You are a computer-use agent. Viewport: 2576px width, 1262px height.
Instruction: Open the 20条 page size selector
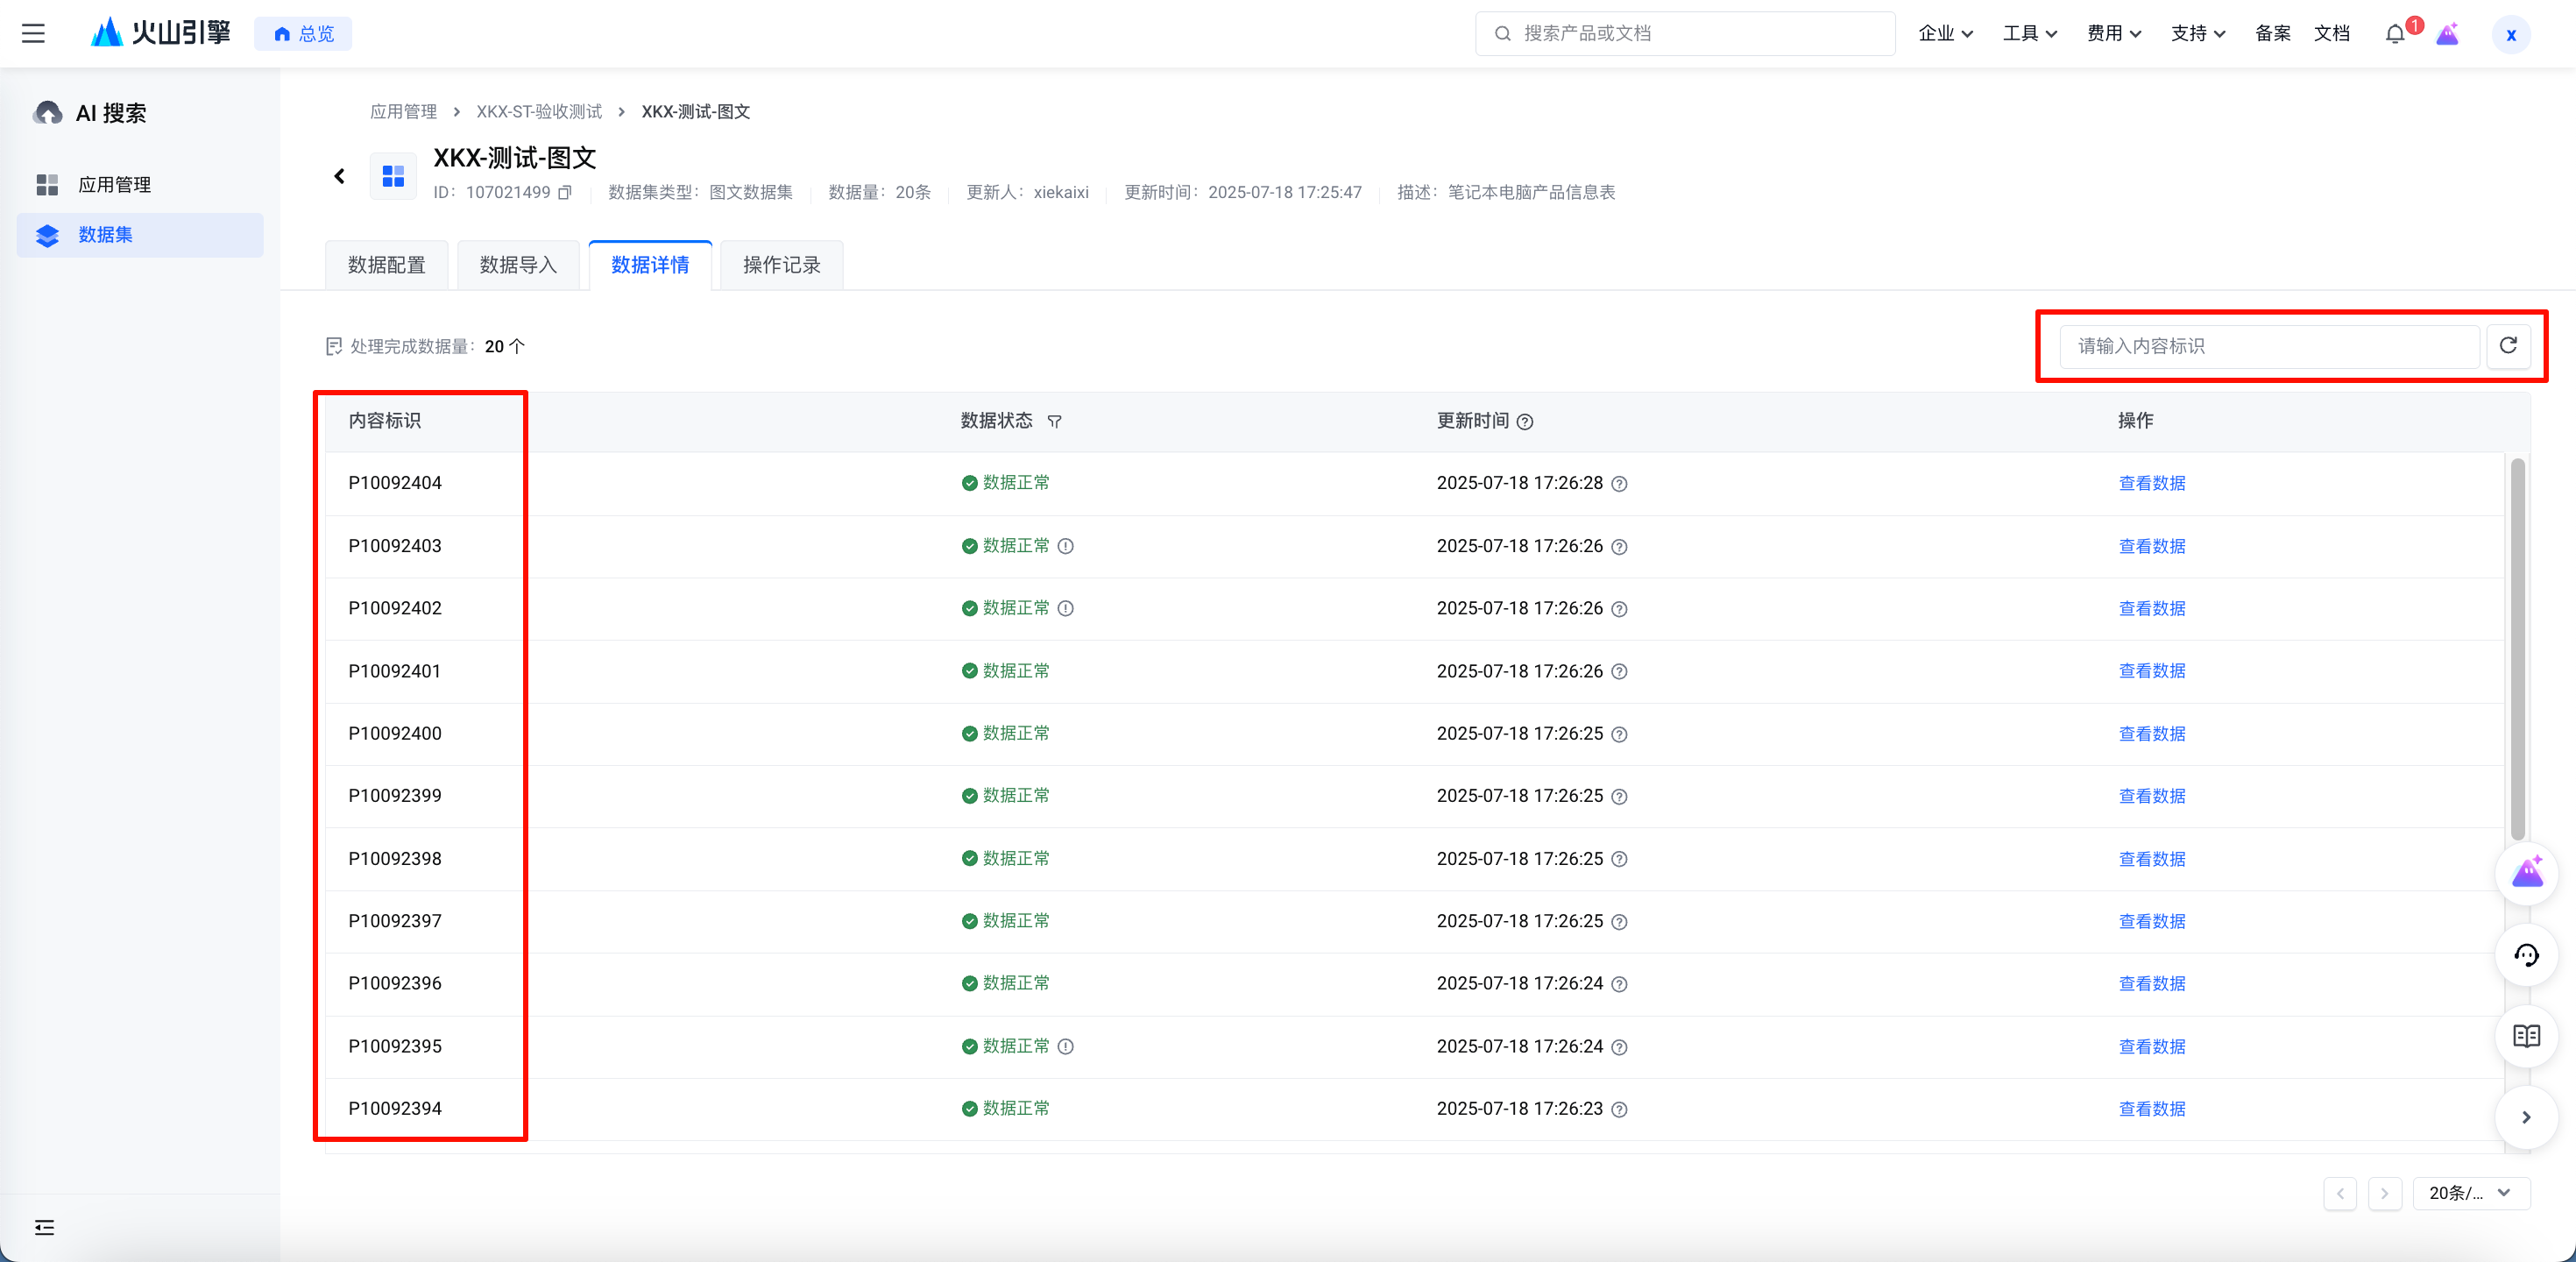(2470, 1192)
